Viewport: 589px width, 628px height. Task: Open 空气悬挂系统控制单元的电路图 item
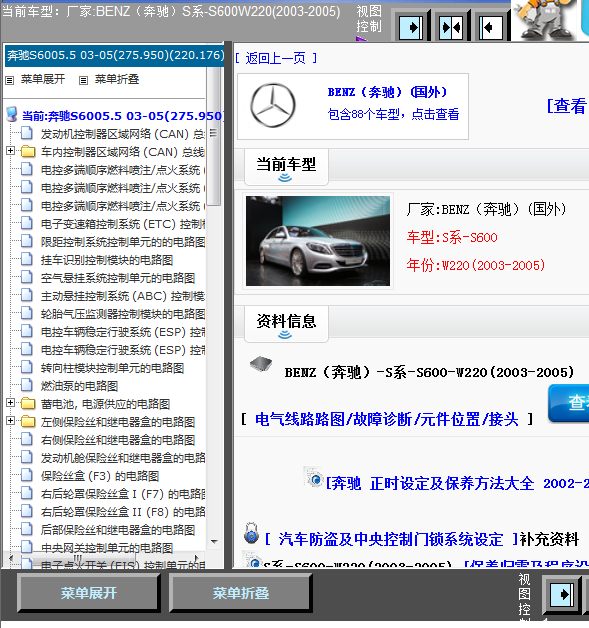[118, 278]
